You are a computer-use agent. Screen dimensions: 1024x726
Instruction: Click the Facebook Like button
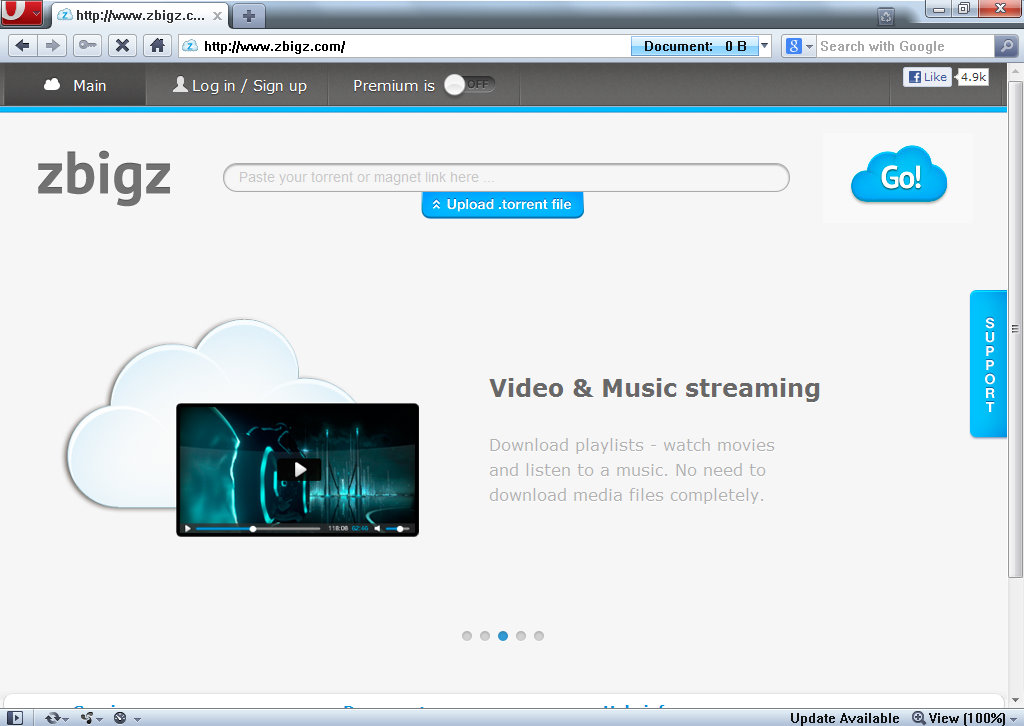click(927, 77)
